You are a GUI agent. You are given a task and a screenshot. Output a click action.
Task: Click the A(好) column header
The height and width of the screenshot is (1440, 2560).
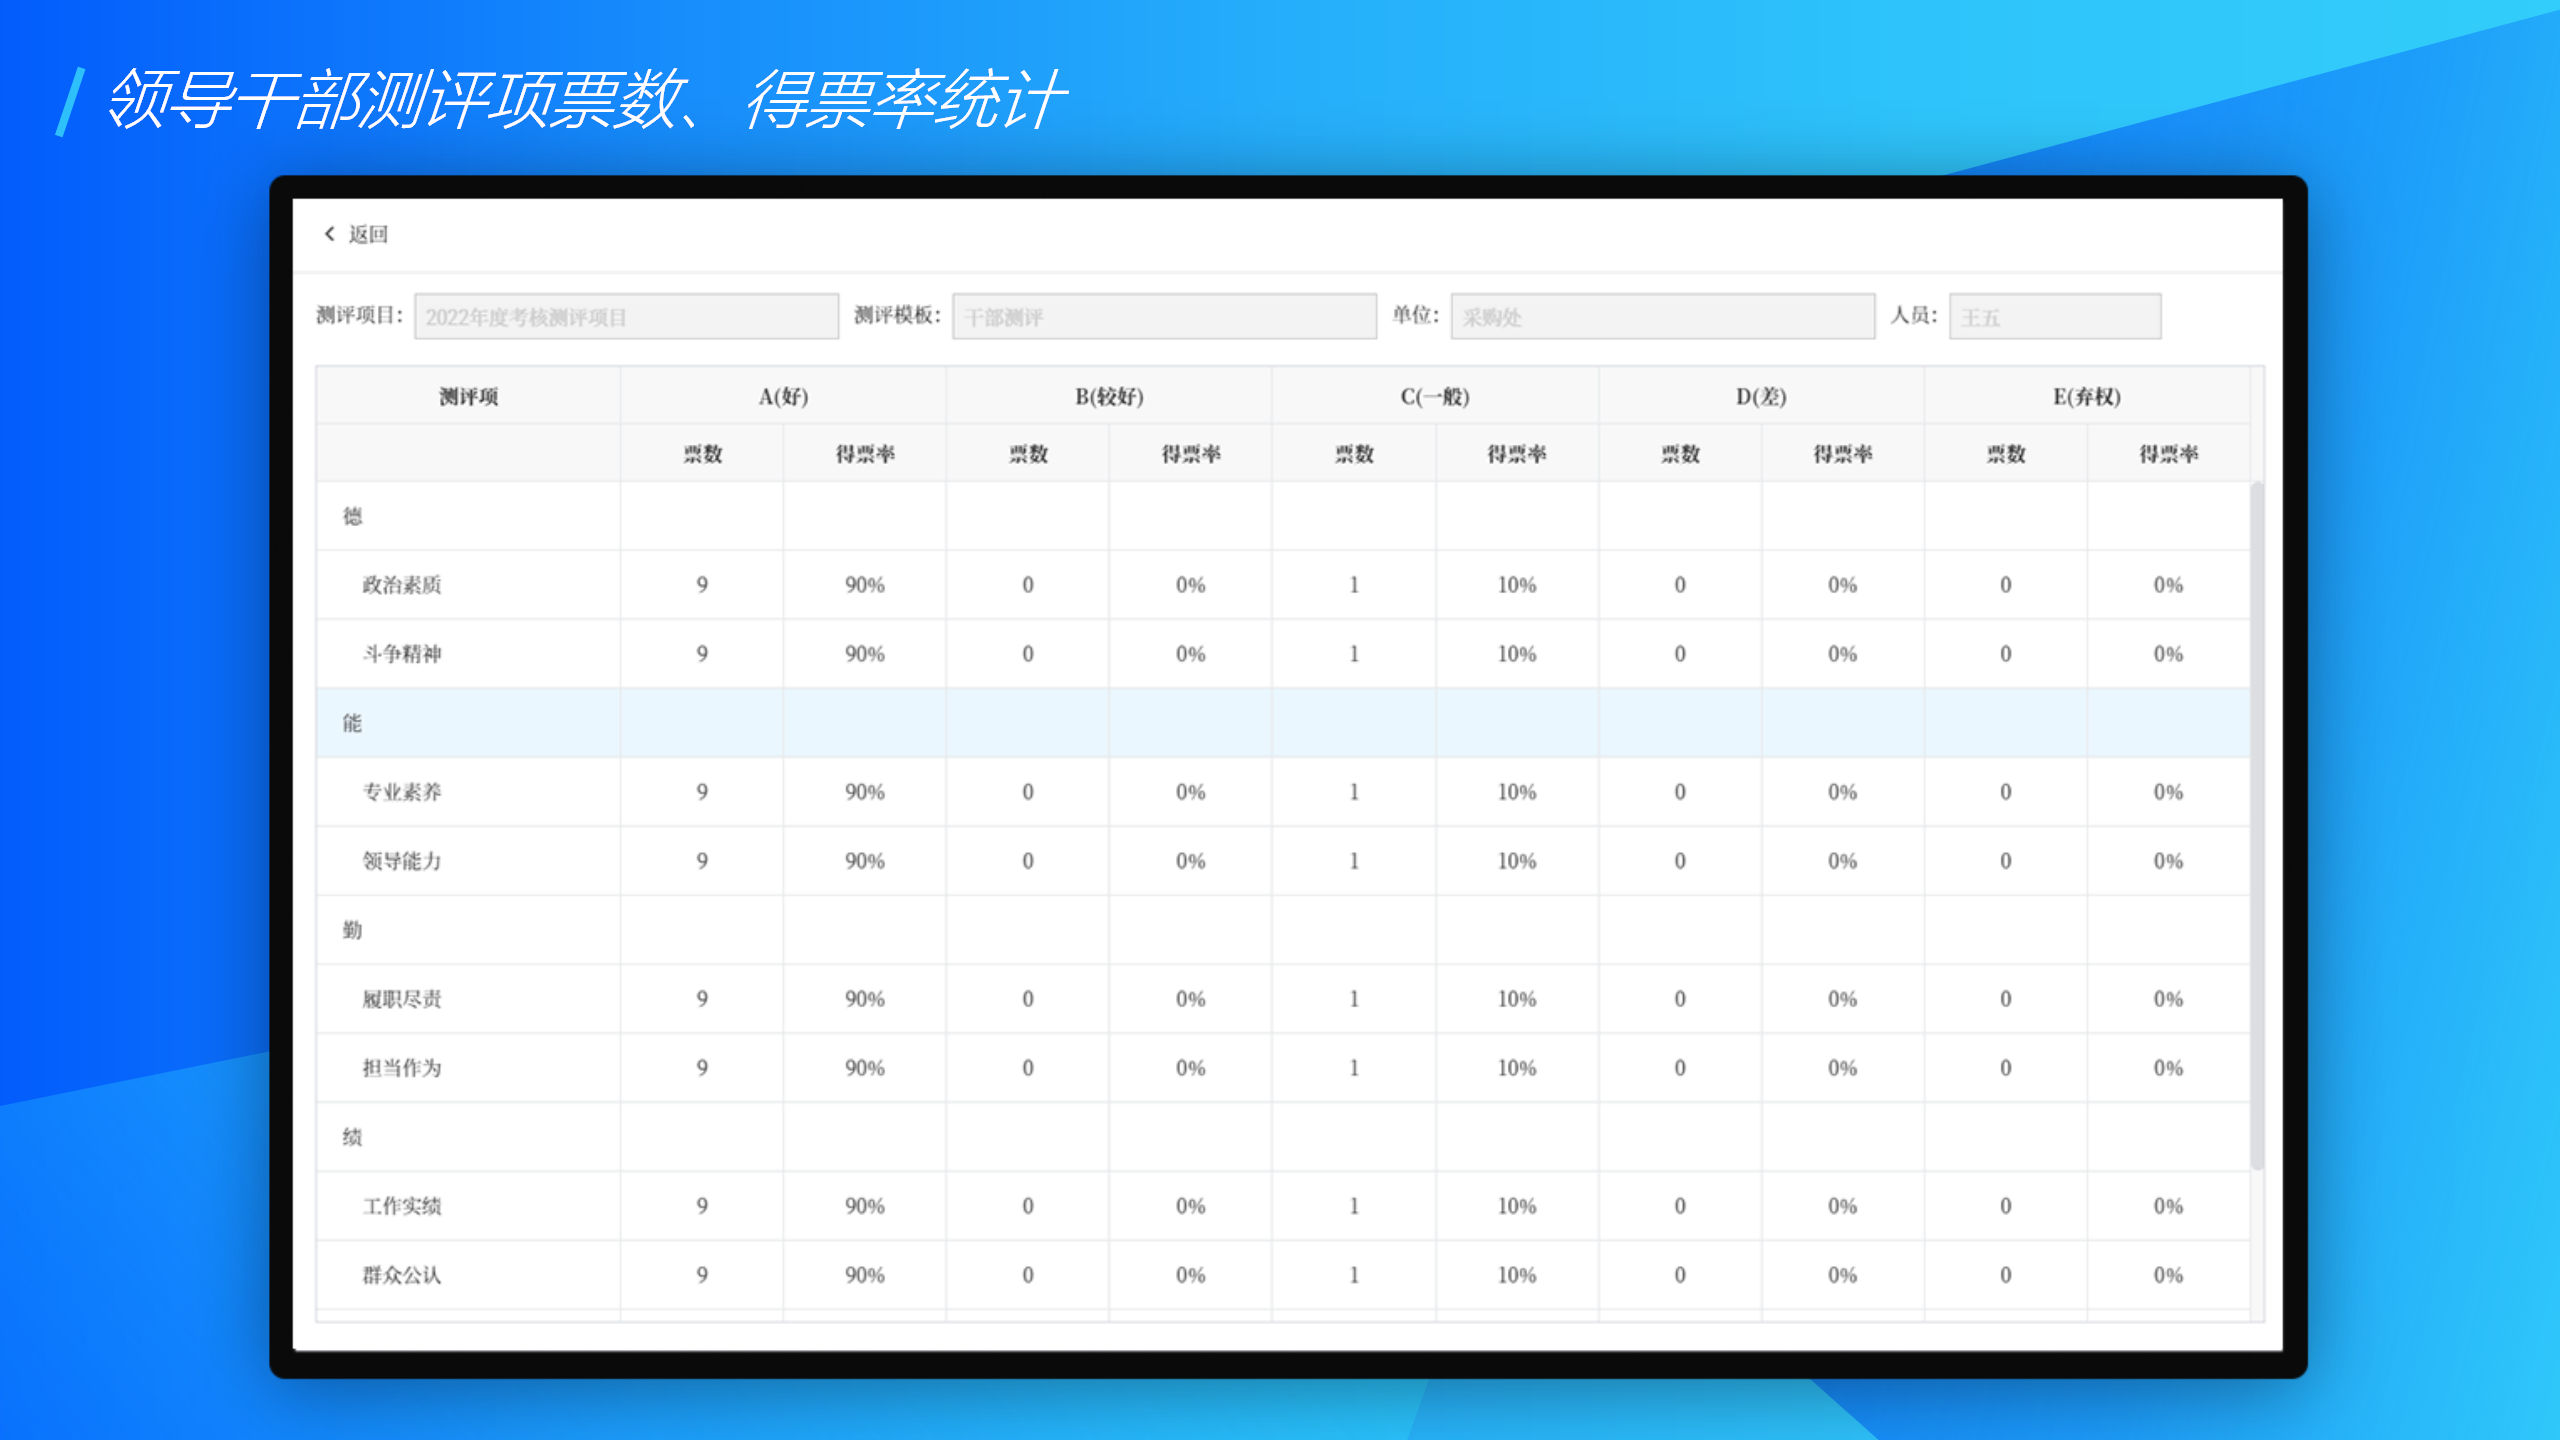[783, 397]
